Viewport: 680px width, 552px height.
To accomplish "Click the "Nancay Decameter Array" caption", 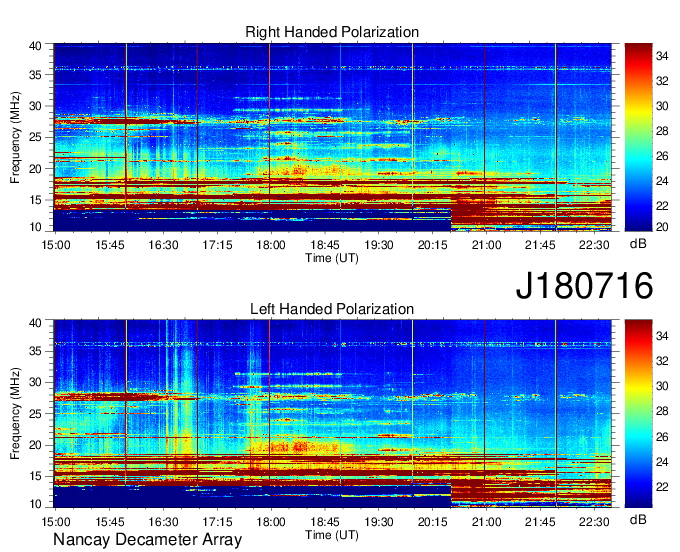I will (147, 540).
